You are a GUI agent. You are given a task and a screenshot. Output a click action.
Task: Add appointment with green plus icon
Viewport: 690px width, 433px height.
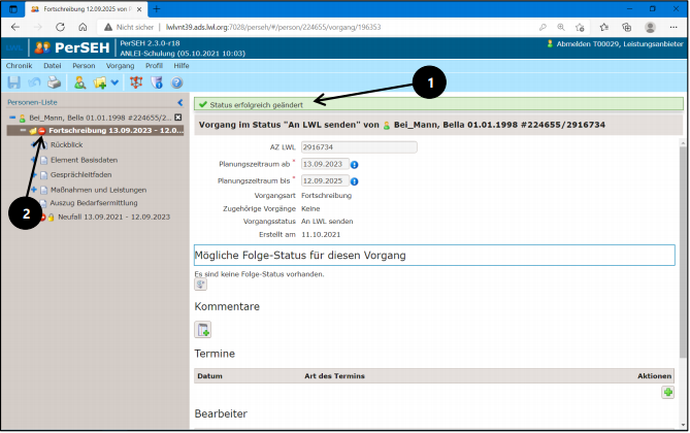(x=667, y=393)
